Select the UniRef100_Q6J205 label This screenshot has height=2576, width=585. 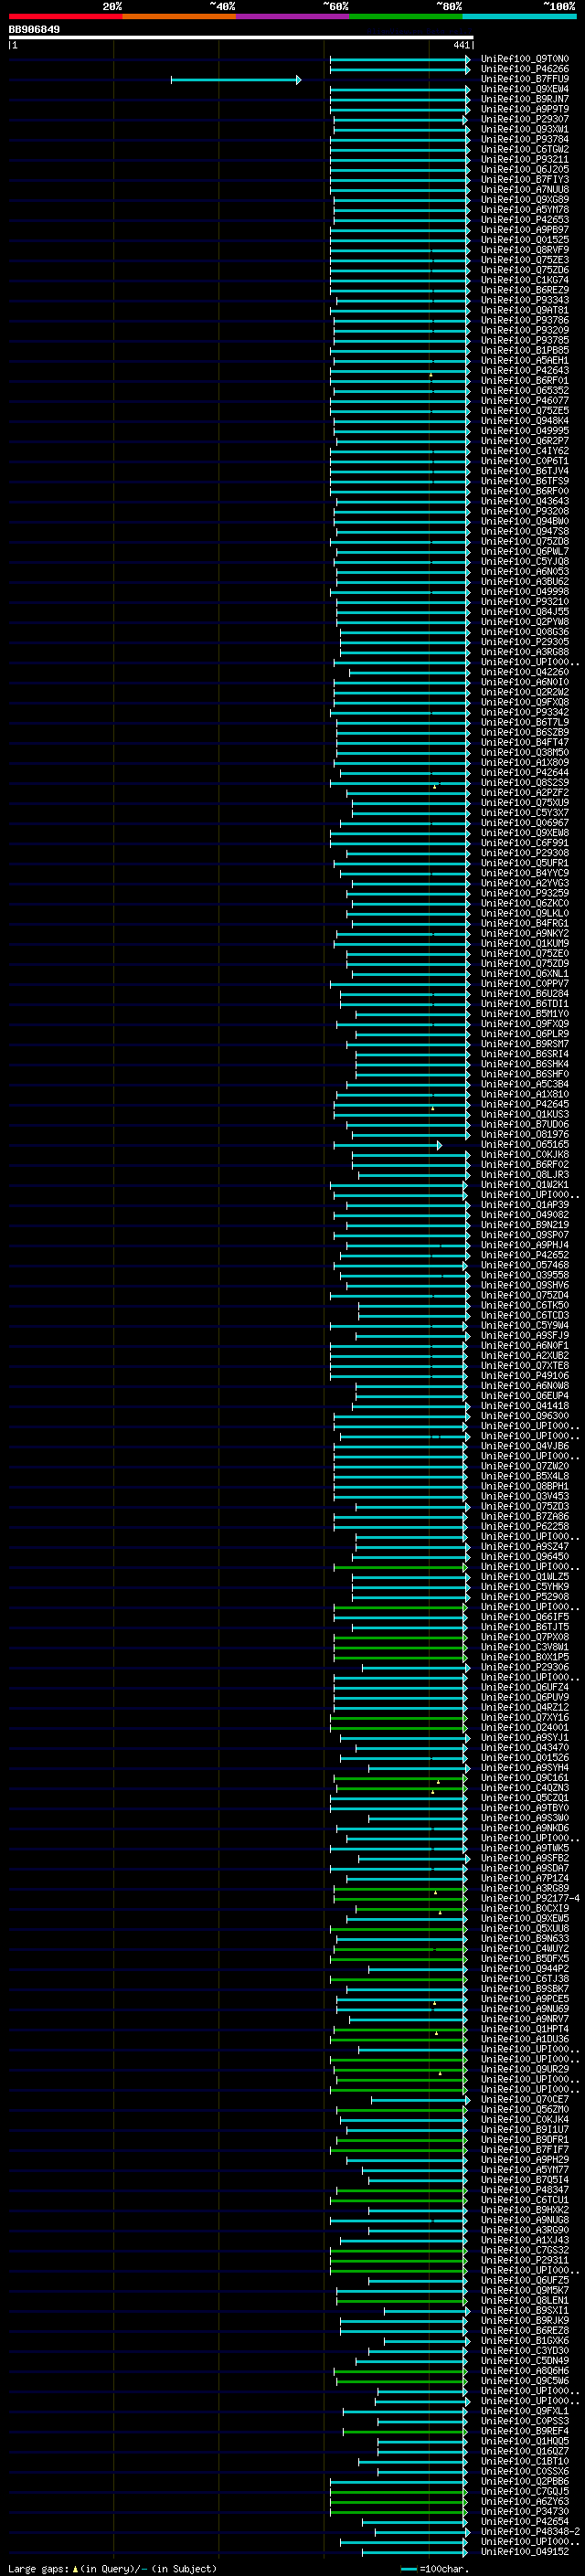pyautogui.click(x=525, y=169)
